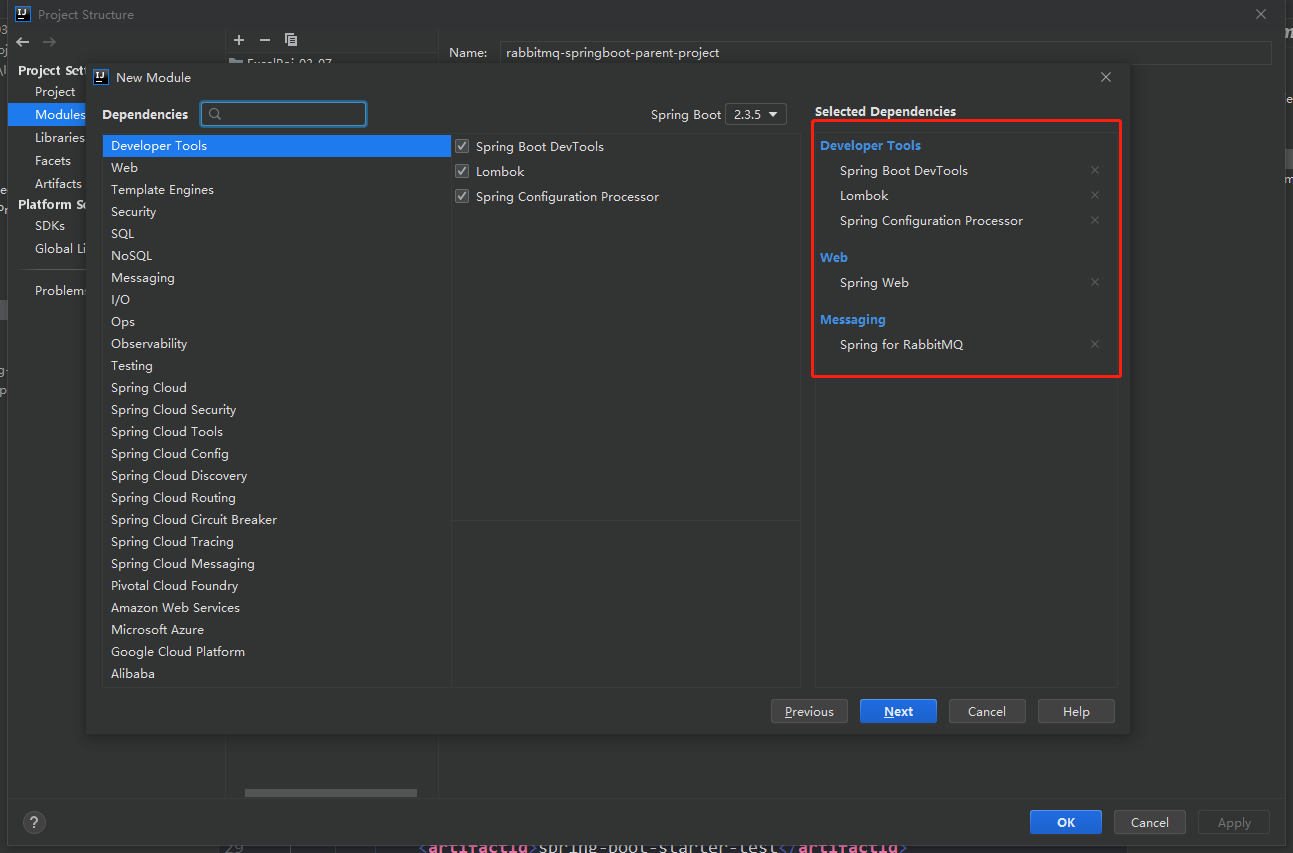Select the Alibaba category

[x=277, y=674]
